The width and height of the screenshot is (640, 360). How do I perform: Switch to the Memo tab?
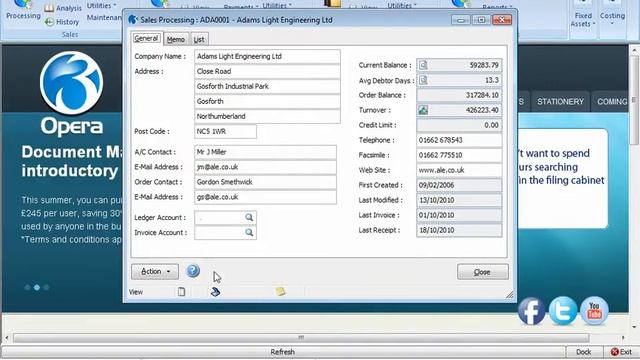pyautogui.click(x=176, y=39)
